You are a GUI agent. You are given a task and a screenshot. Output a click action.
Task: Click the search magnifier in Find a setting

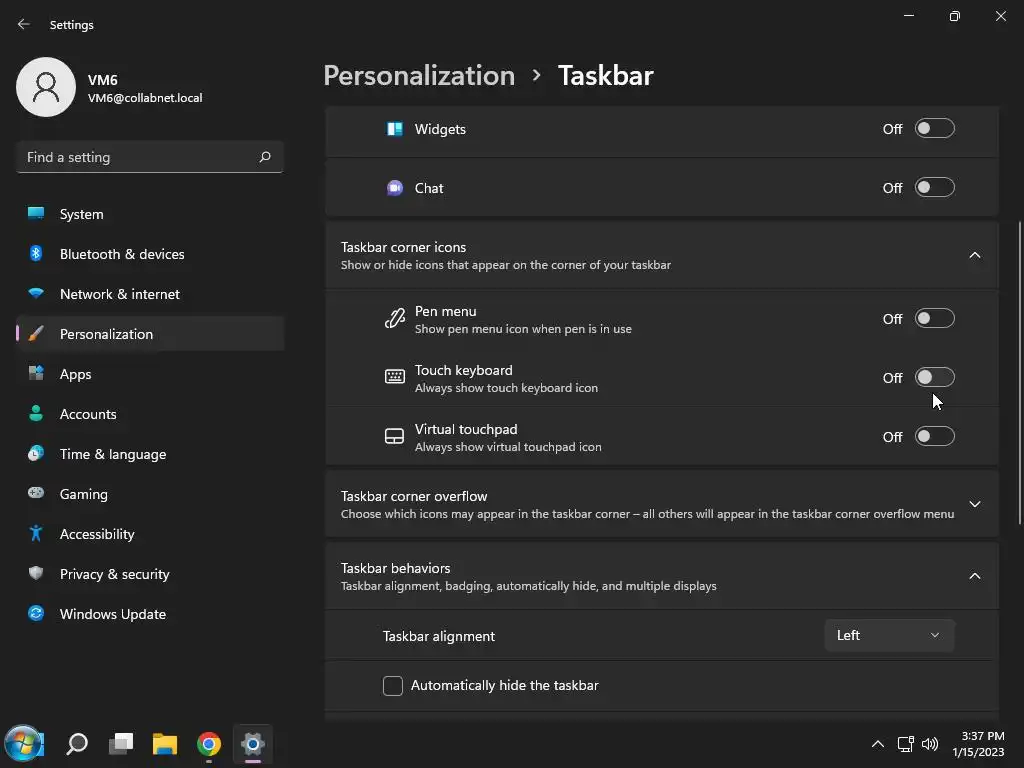(x=264, y=157)
